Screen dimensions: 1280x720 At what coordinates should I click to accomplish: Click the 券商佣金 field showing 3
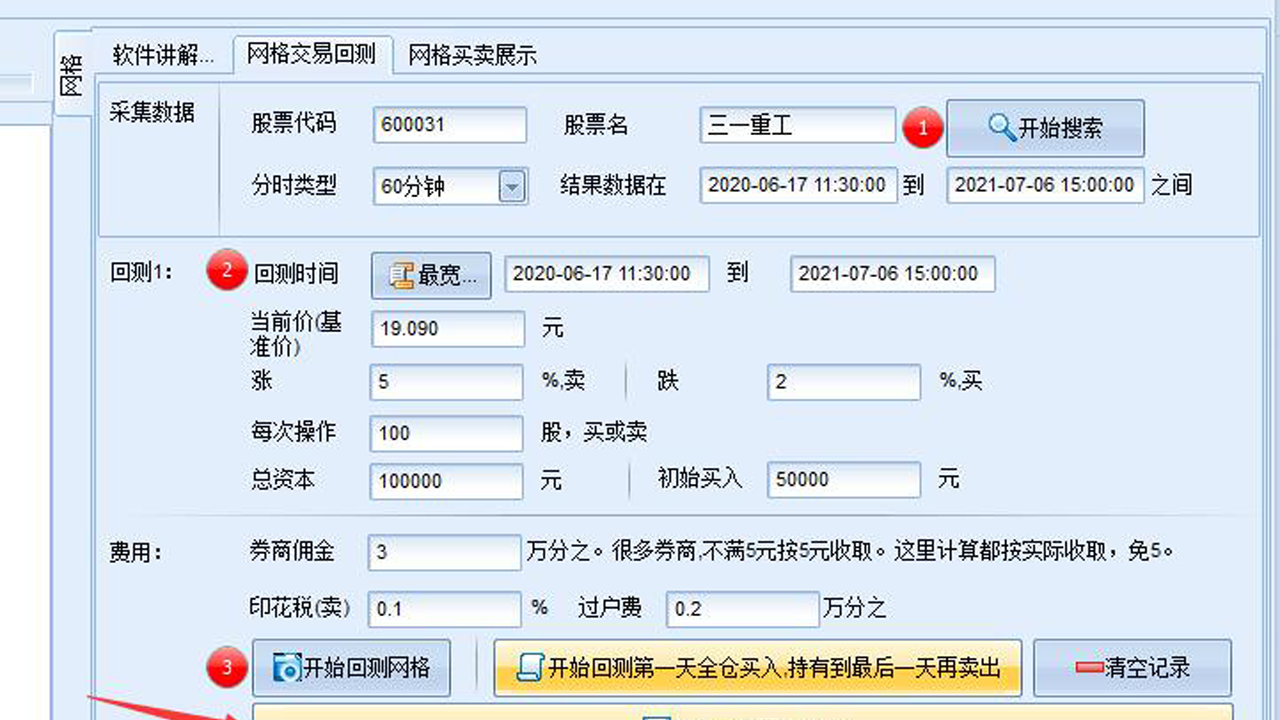(x=445, y=552)
